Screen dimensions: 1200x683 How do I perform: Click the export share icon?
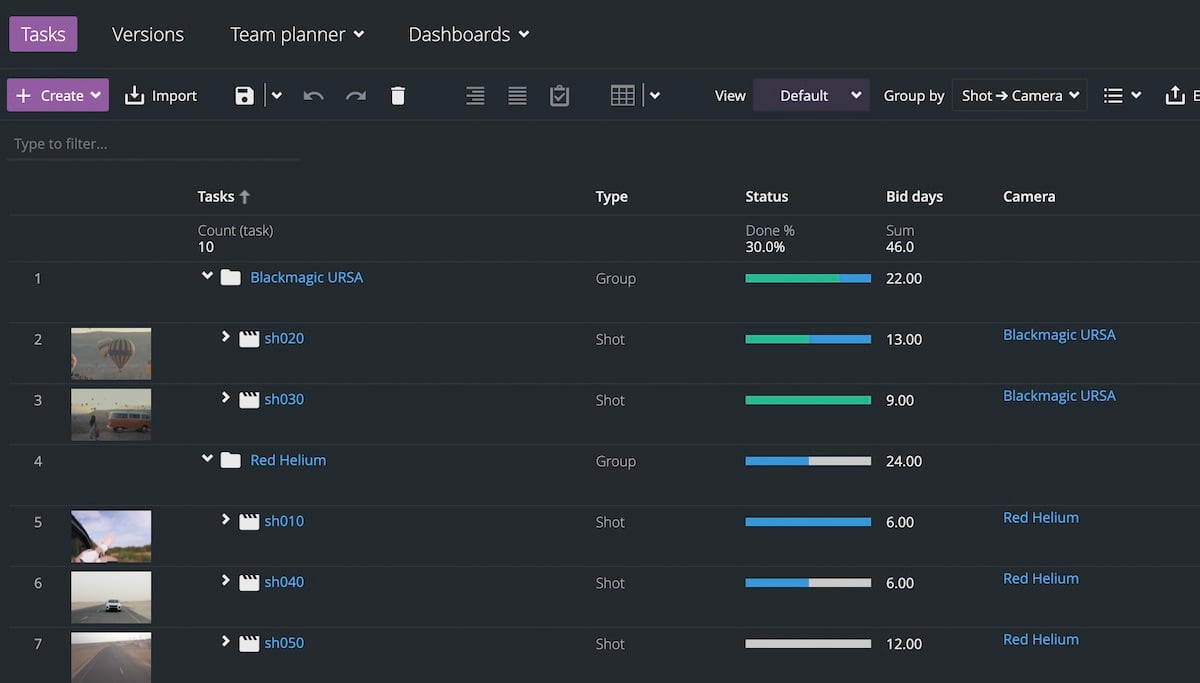tap(1175, 96)
